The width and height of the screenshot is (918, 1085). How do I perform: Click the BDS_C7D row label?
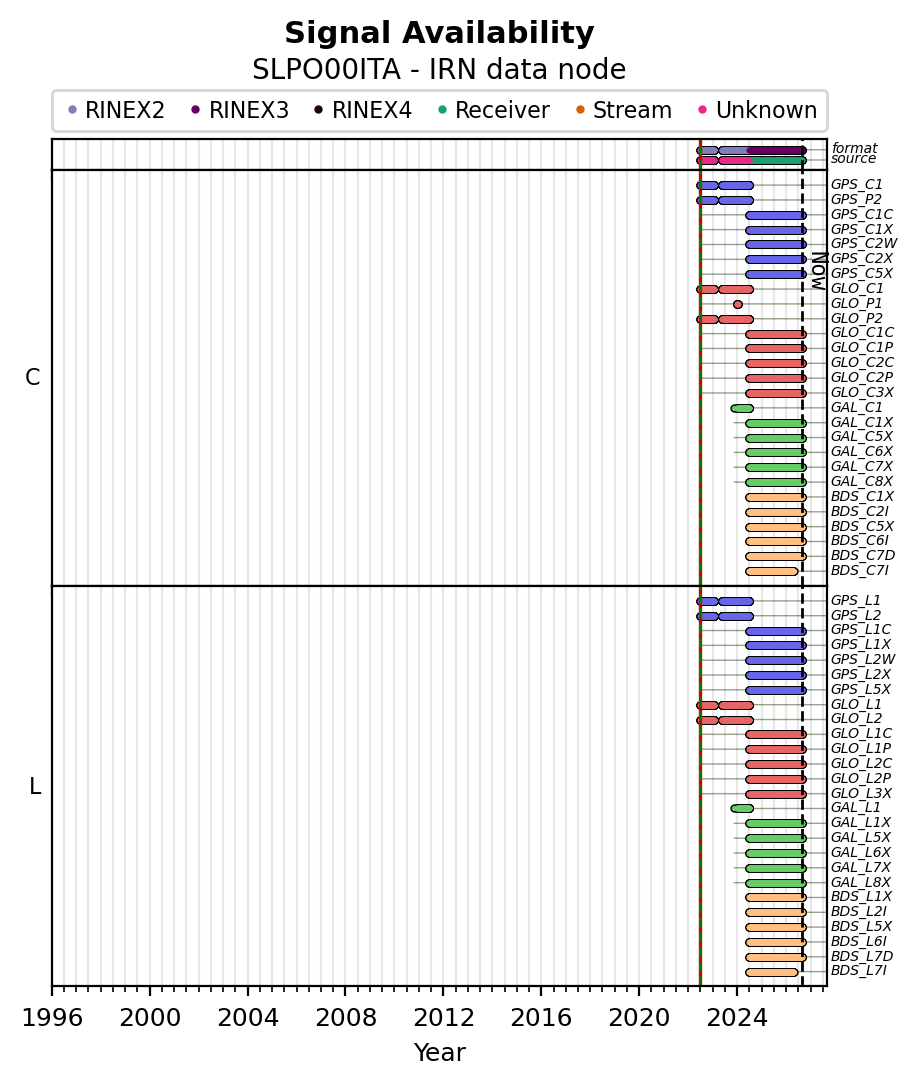[863, 556]
